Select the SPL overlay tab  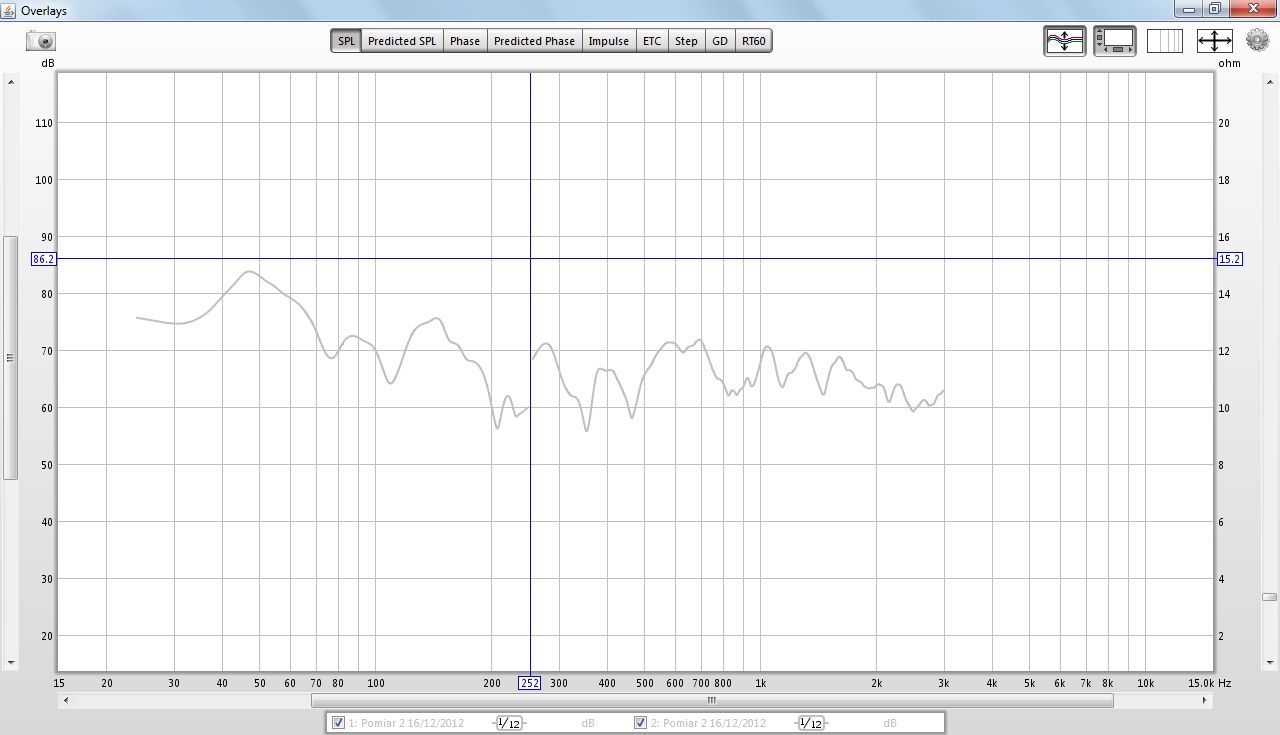(346, 41)
